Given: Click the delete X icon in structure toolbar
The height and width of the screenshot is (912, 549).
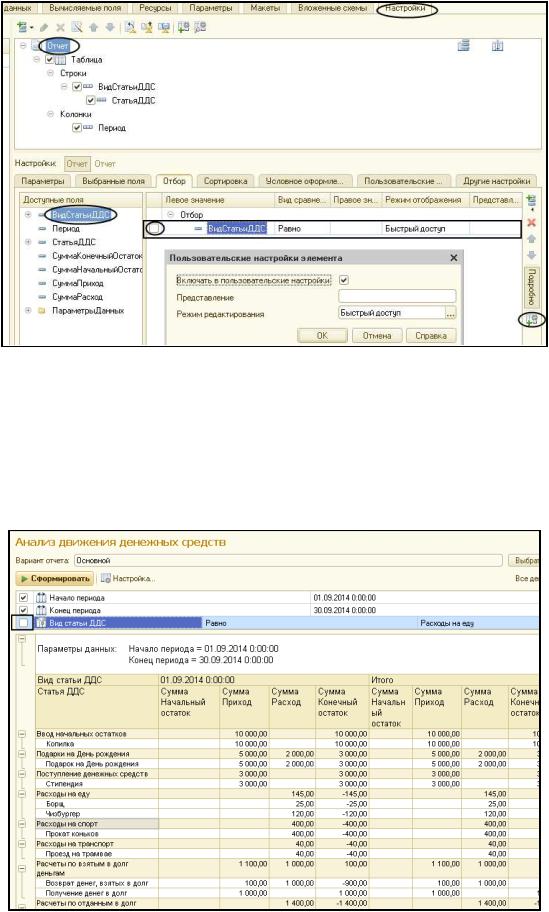Looking at the screenshot, I should pyautogui.click(x=60, y=27).
